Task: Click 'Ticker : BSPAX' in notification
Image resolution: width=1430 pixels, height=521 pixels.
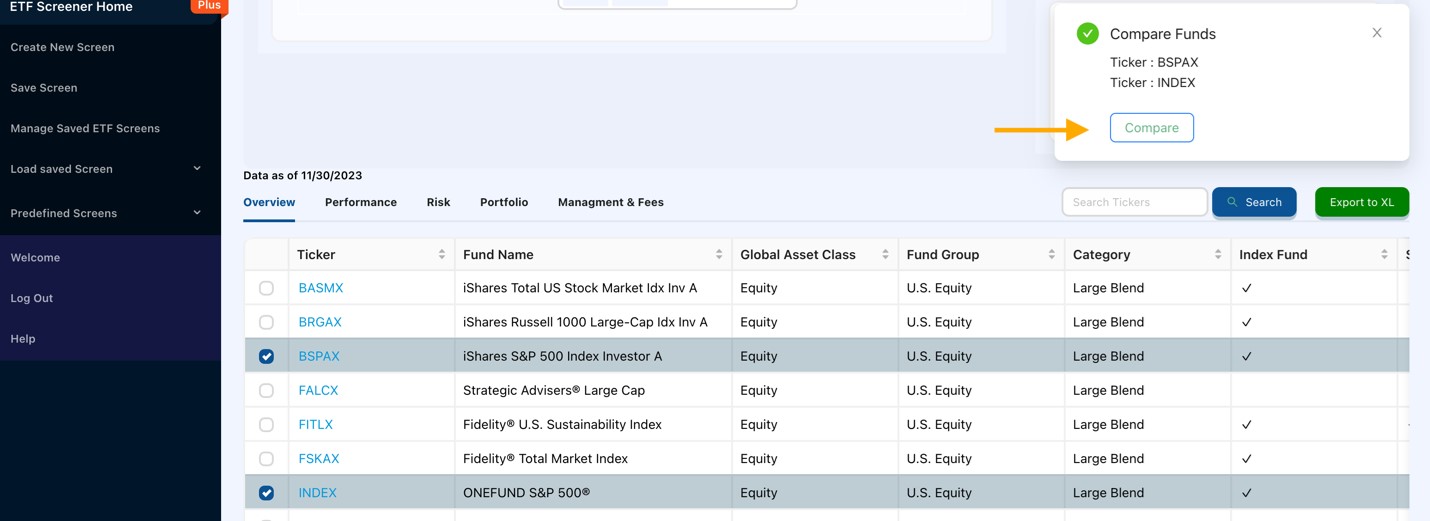Action: click(x=1154, y=62)
